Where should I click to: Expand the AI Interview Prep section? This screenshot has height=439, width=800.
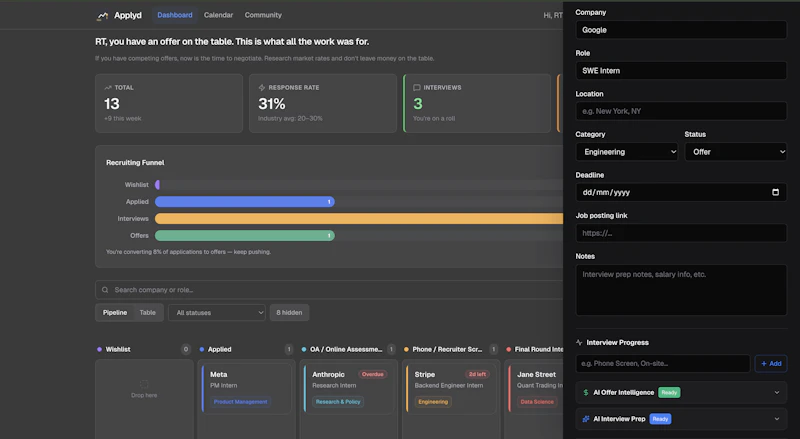[681, 419]
